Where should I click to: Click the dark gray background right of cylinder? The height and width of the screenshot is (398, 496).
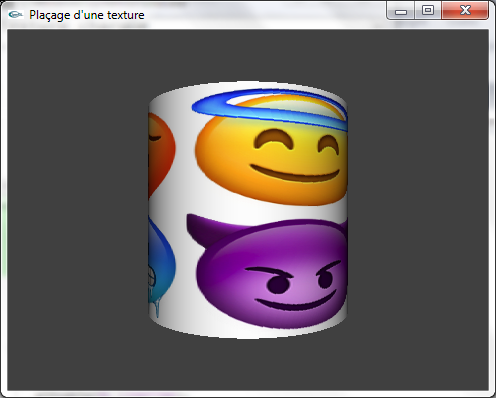[x=418, y=210]
